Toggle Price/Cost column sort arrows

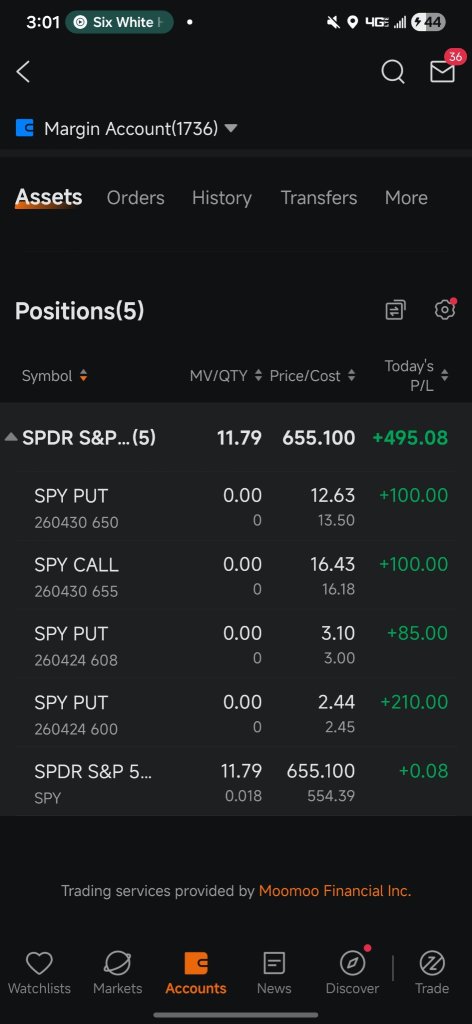(313, 376)
